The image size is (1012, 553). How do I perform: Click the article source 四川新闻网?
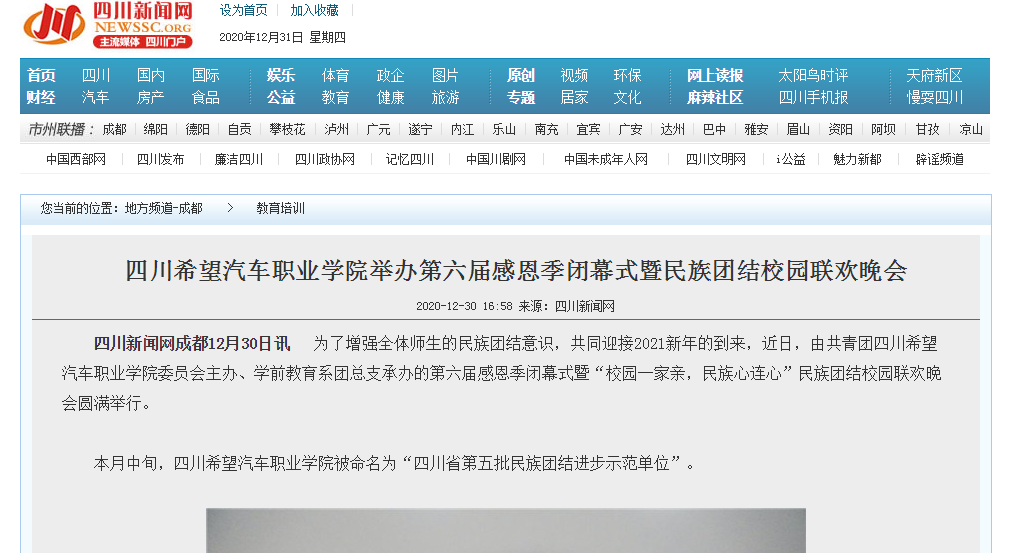pos(584,306)
